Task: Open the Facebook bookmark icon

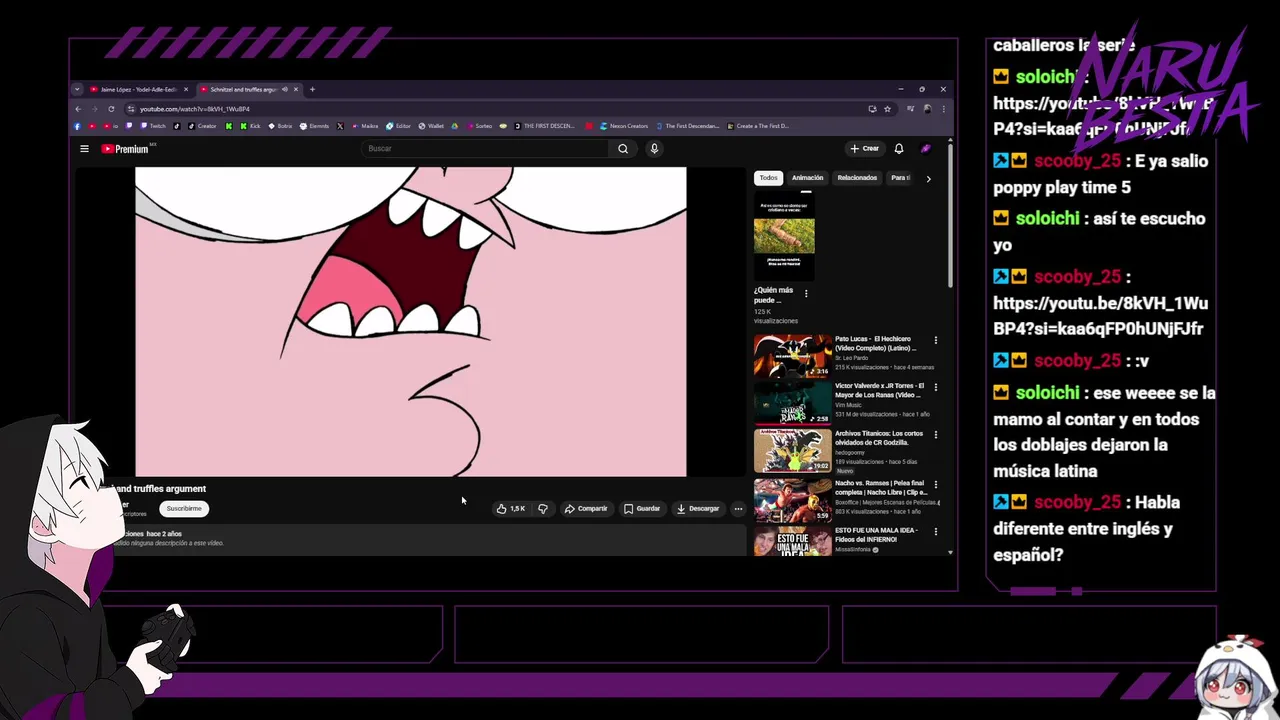Action: [x=77, y=126]
